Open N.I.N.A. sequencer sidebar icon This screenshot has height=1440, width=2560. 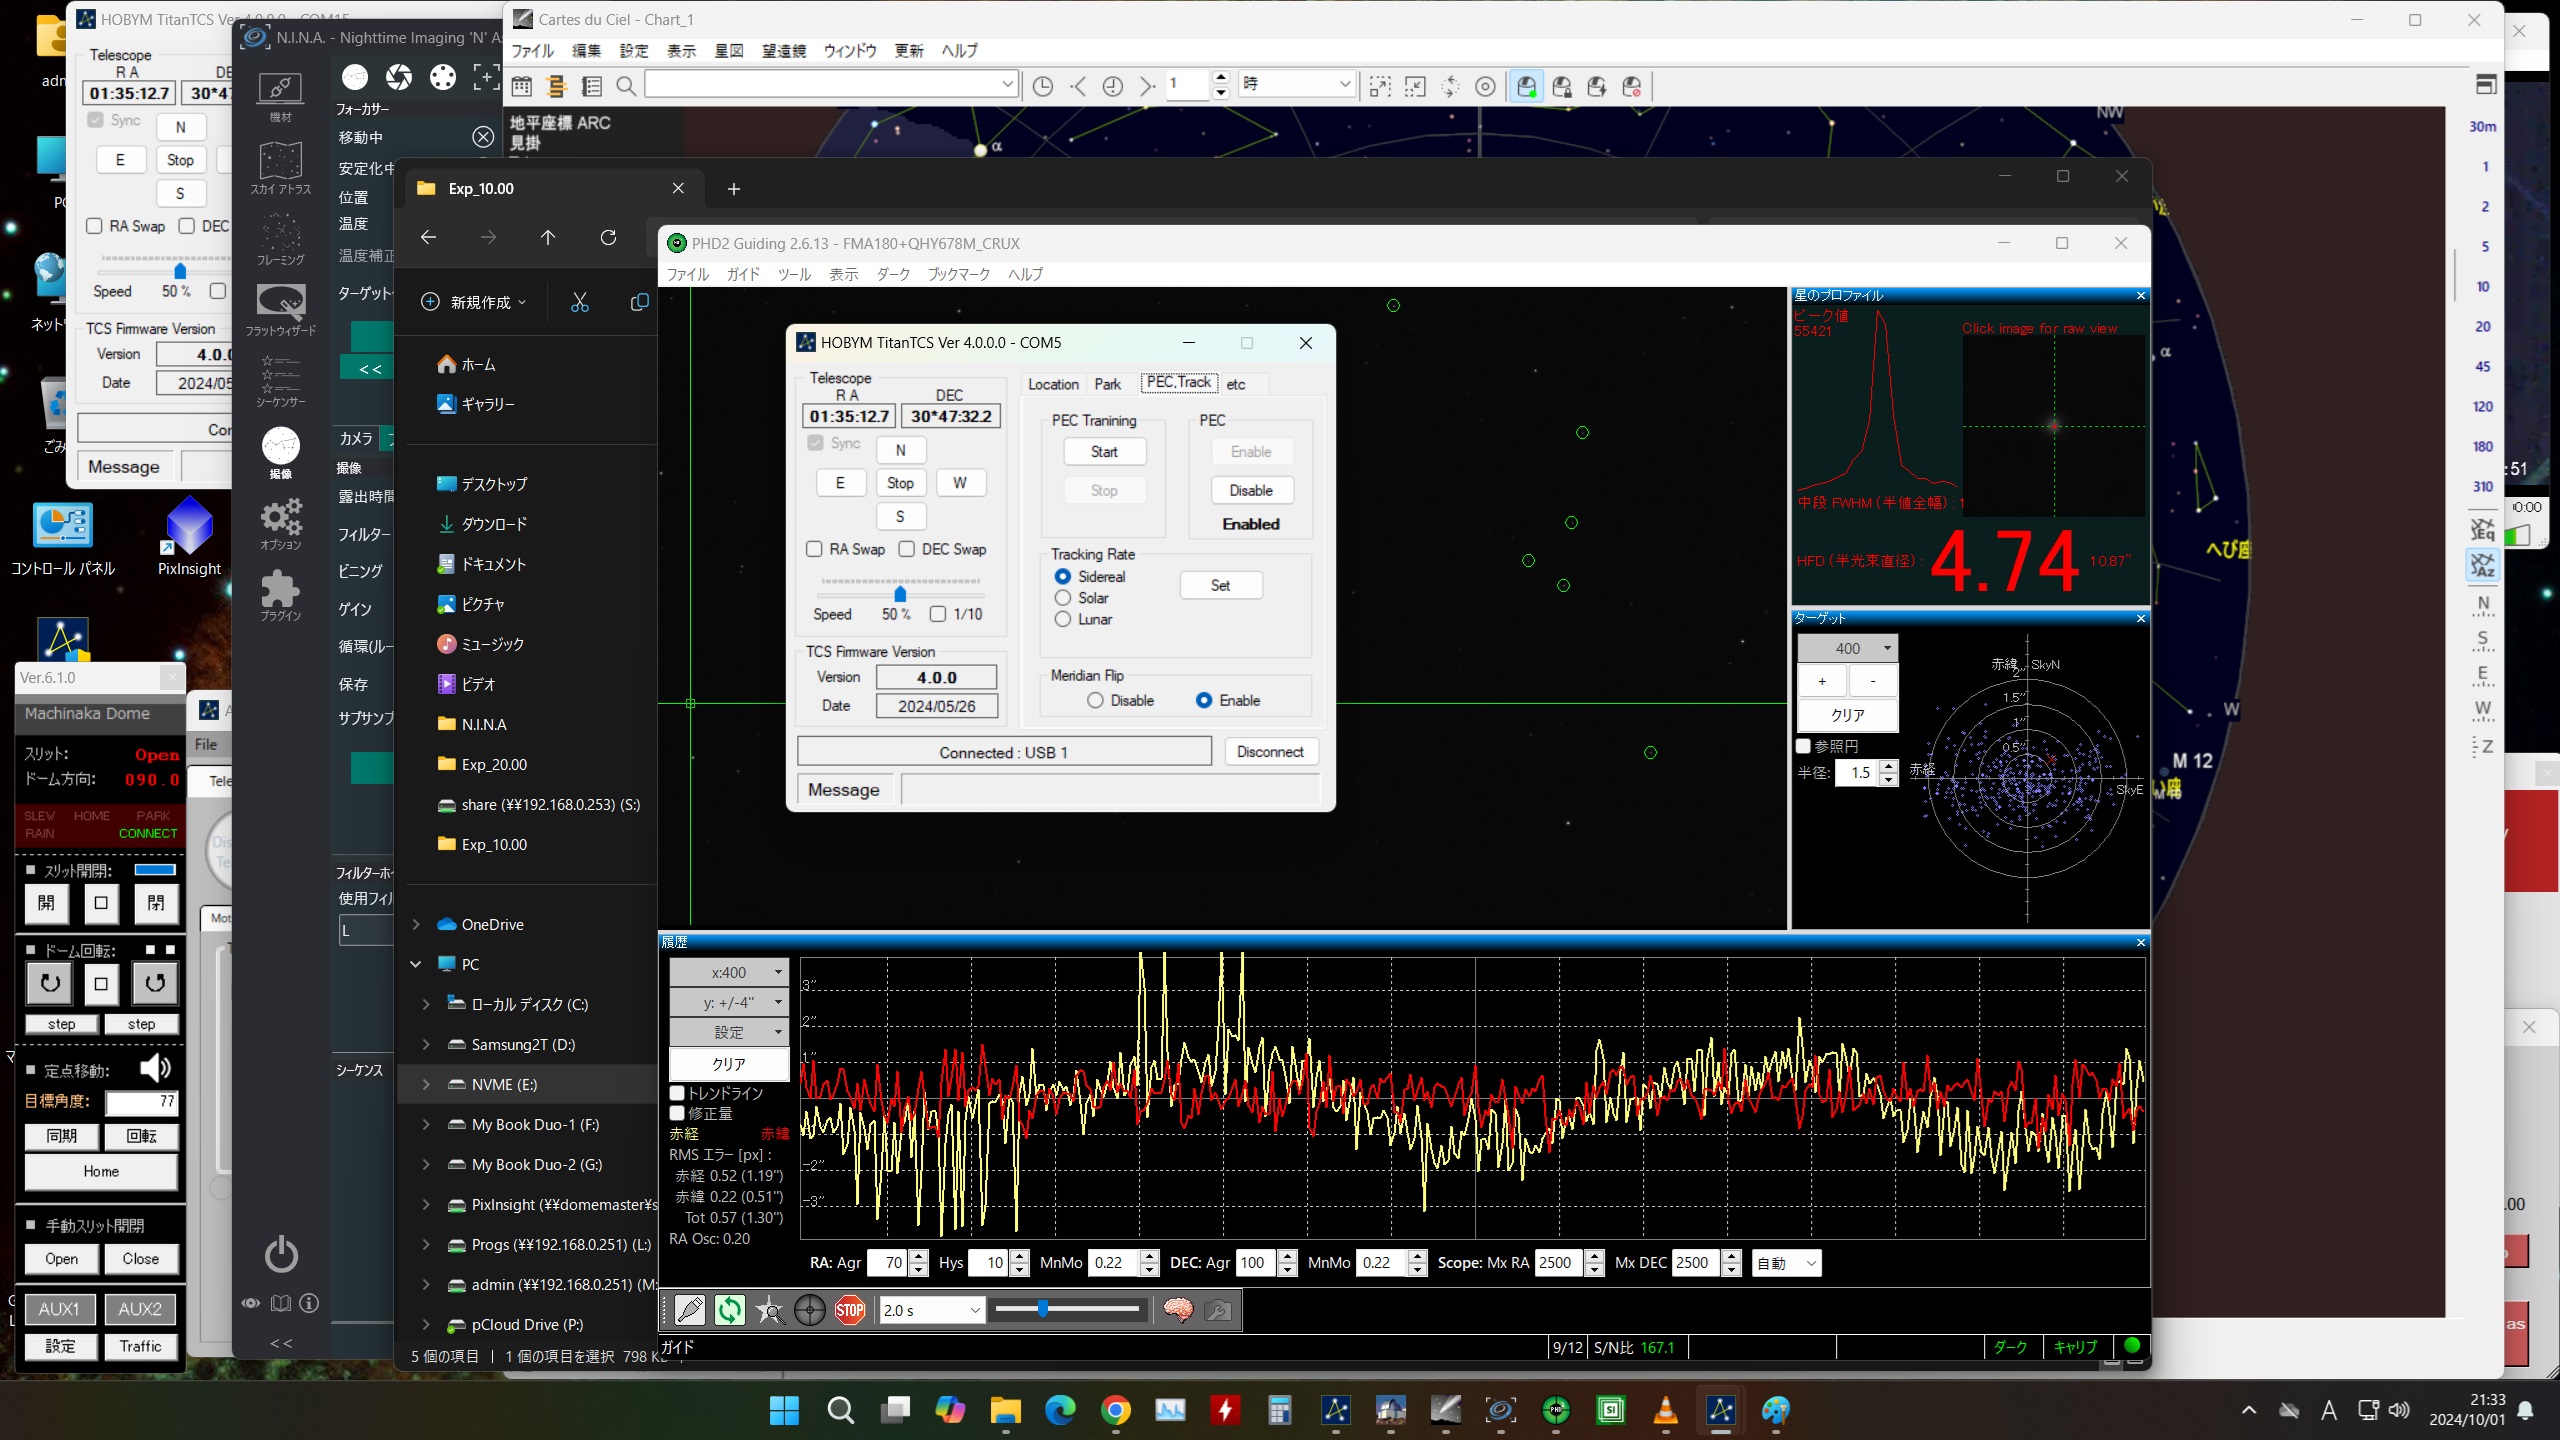coord(281,381)
